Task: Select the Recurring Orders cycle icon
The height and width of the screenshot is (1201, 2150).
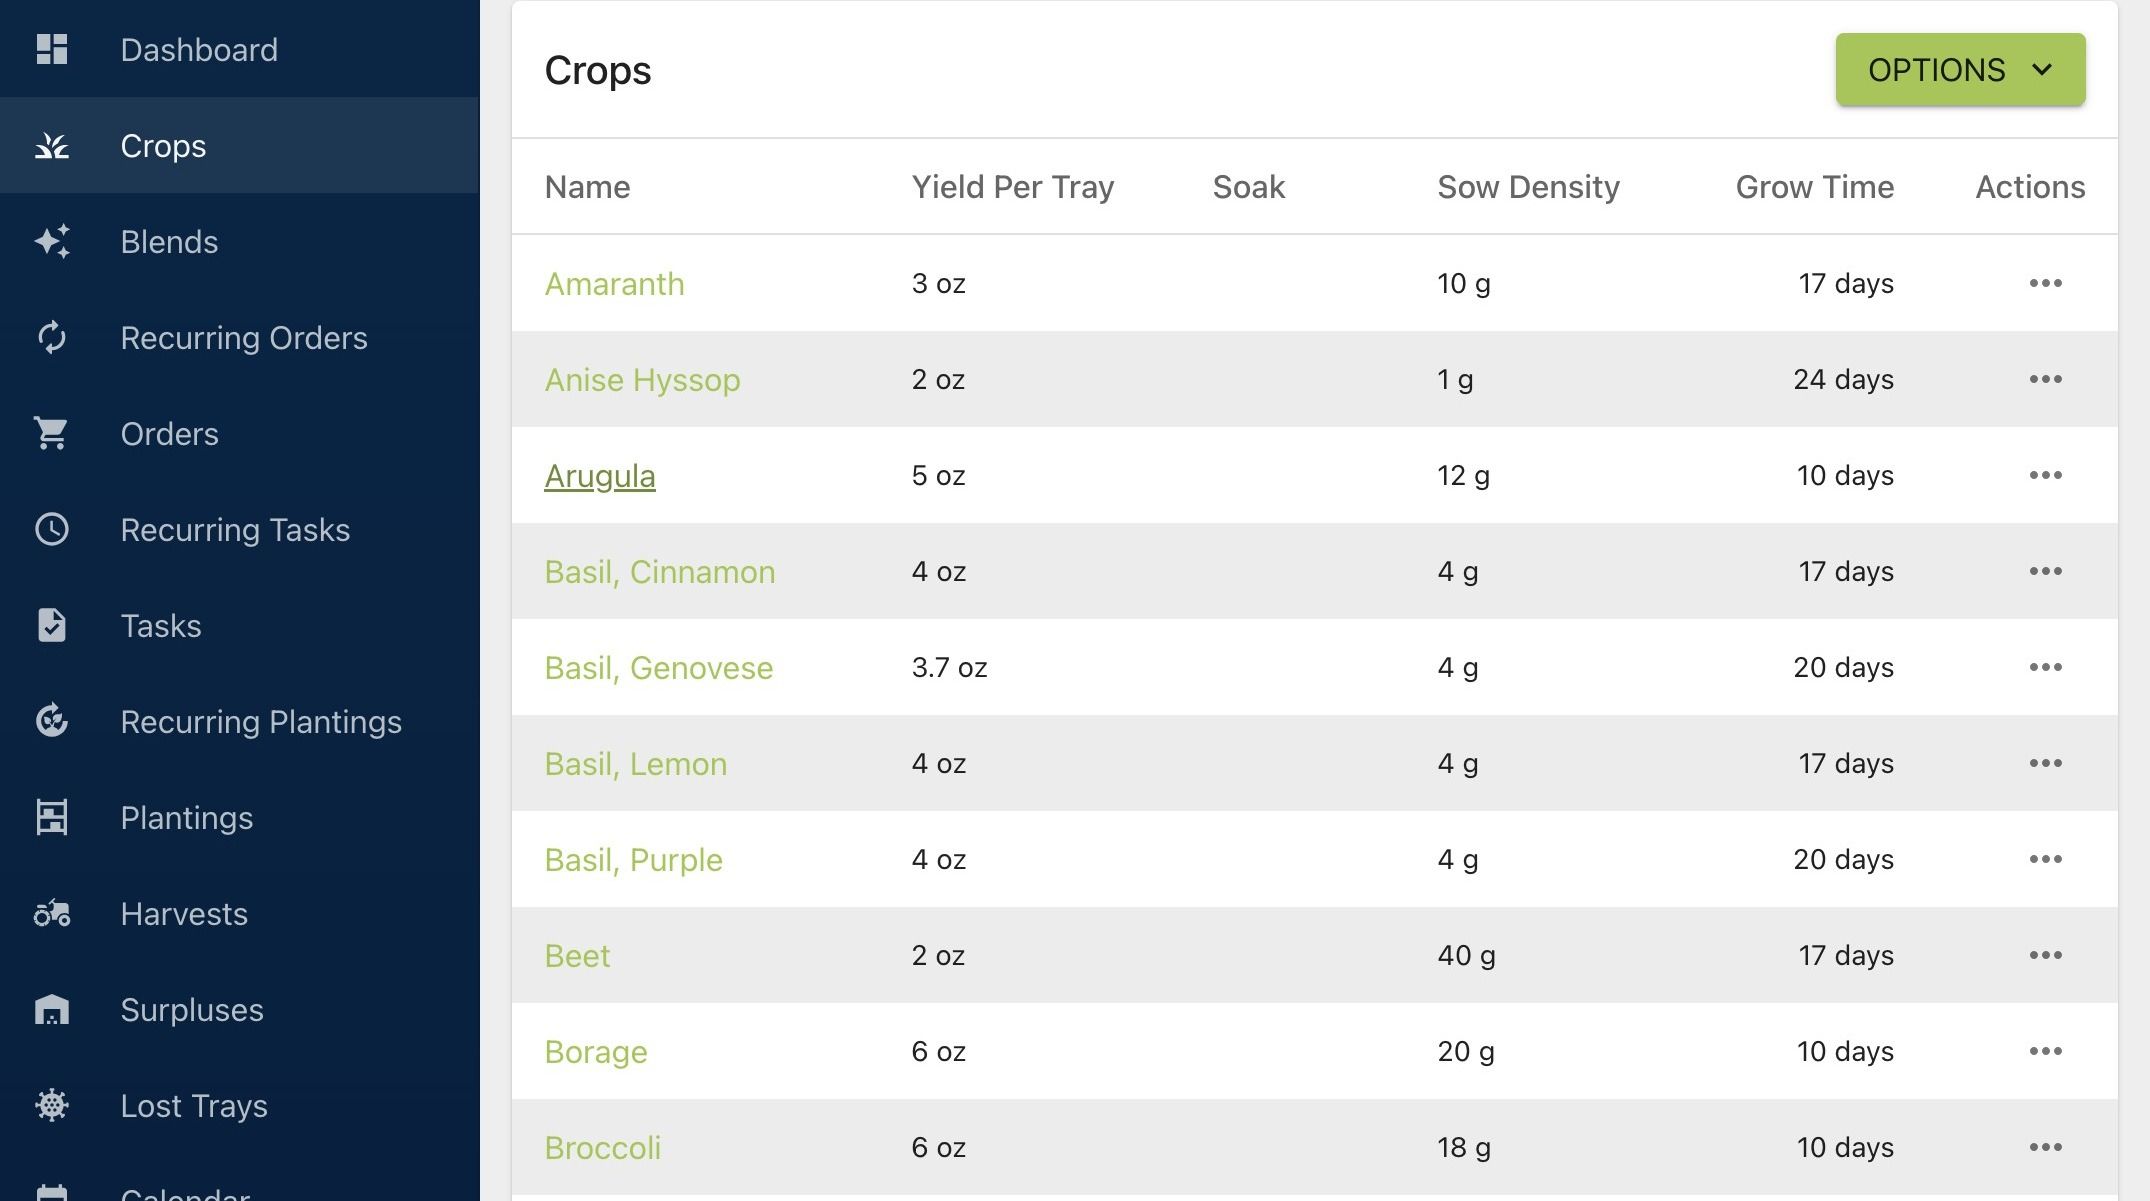Action: point(51,337)
